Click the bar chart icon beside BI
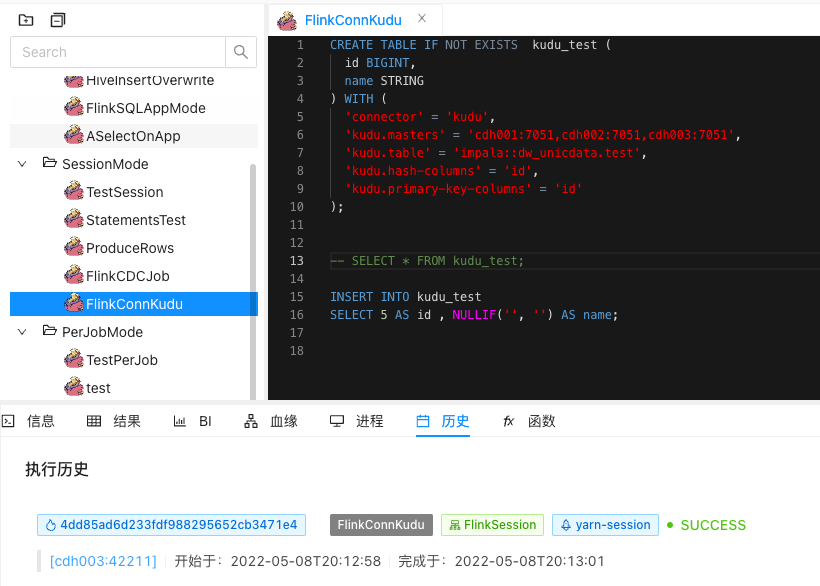 click(179, 421)
